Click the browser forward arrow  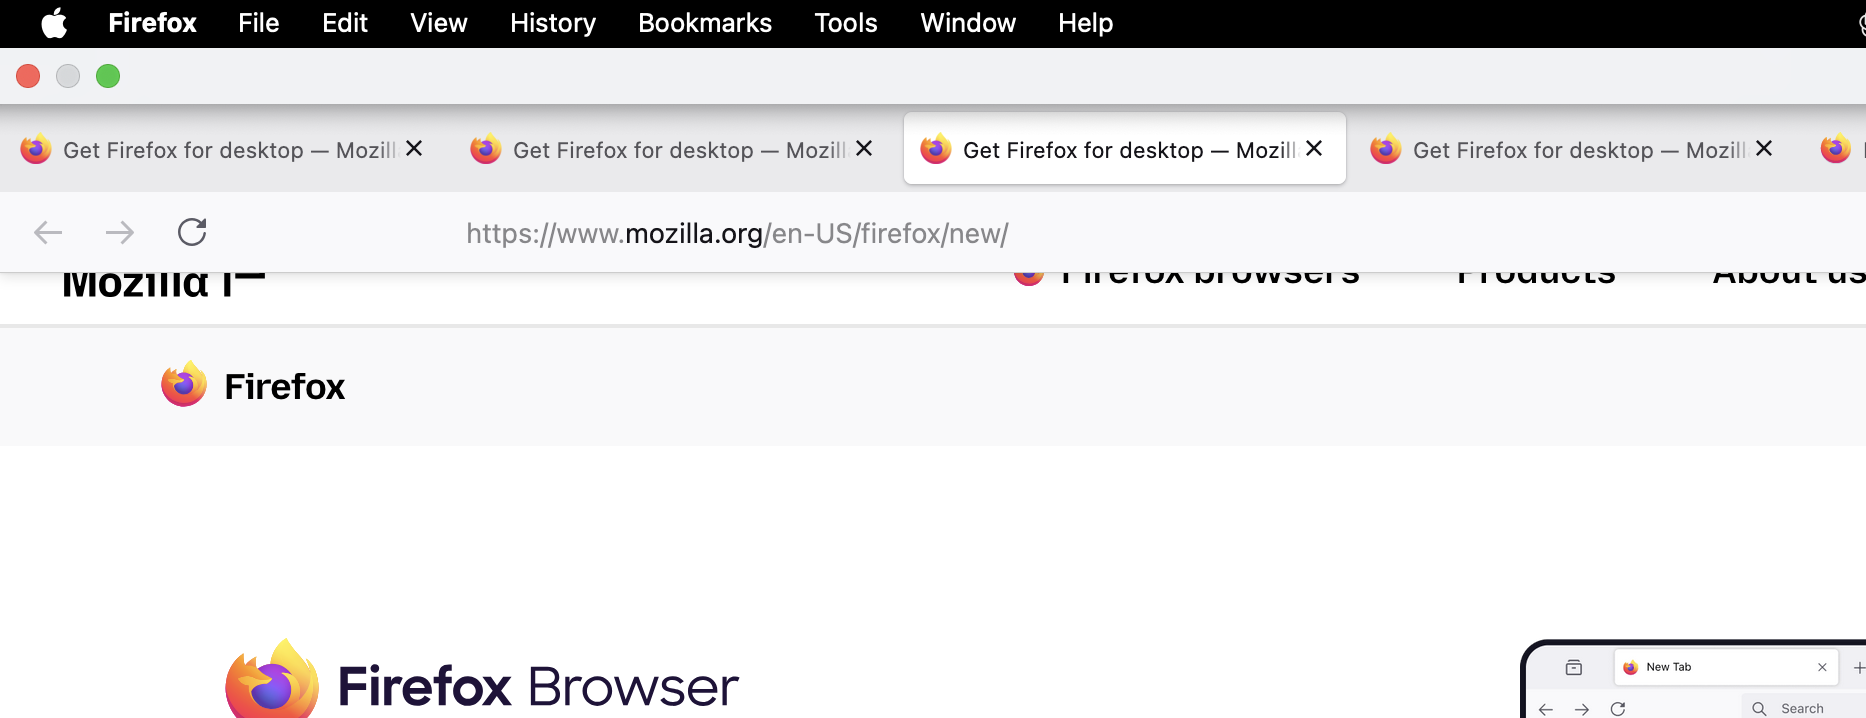coord(120,233)
